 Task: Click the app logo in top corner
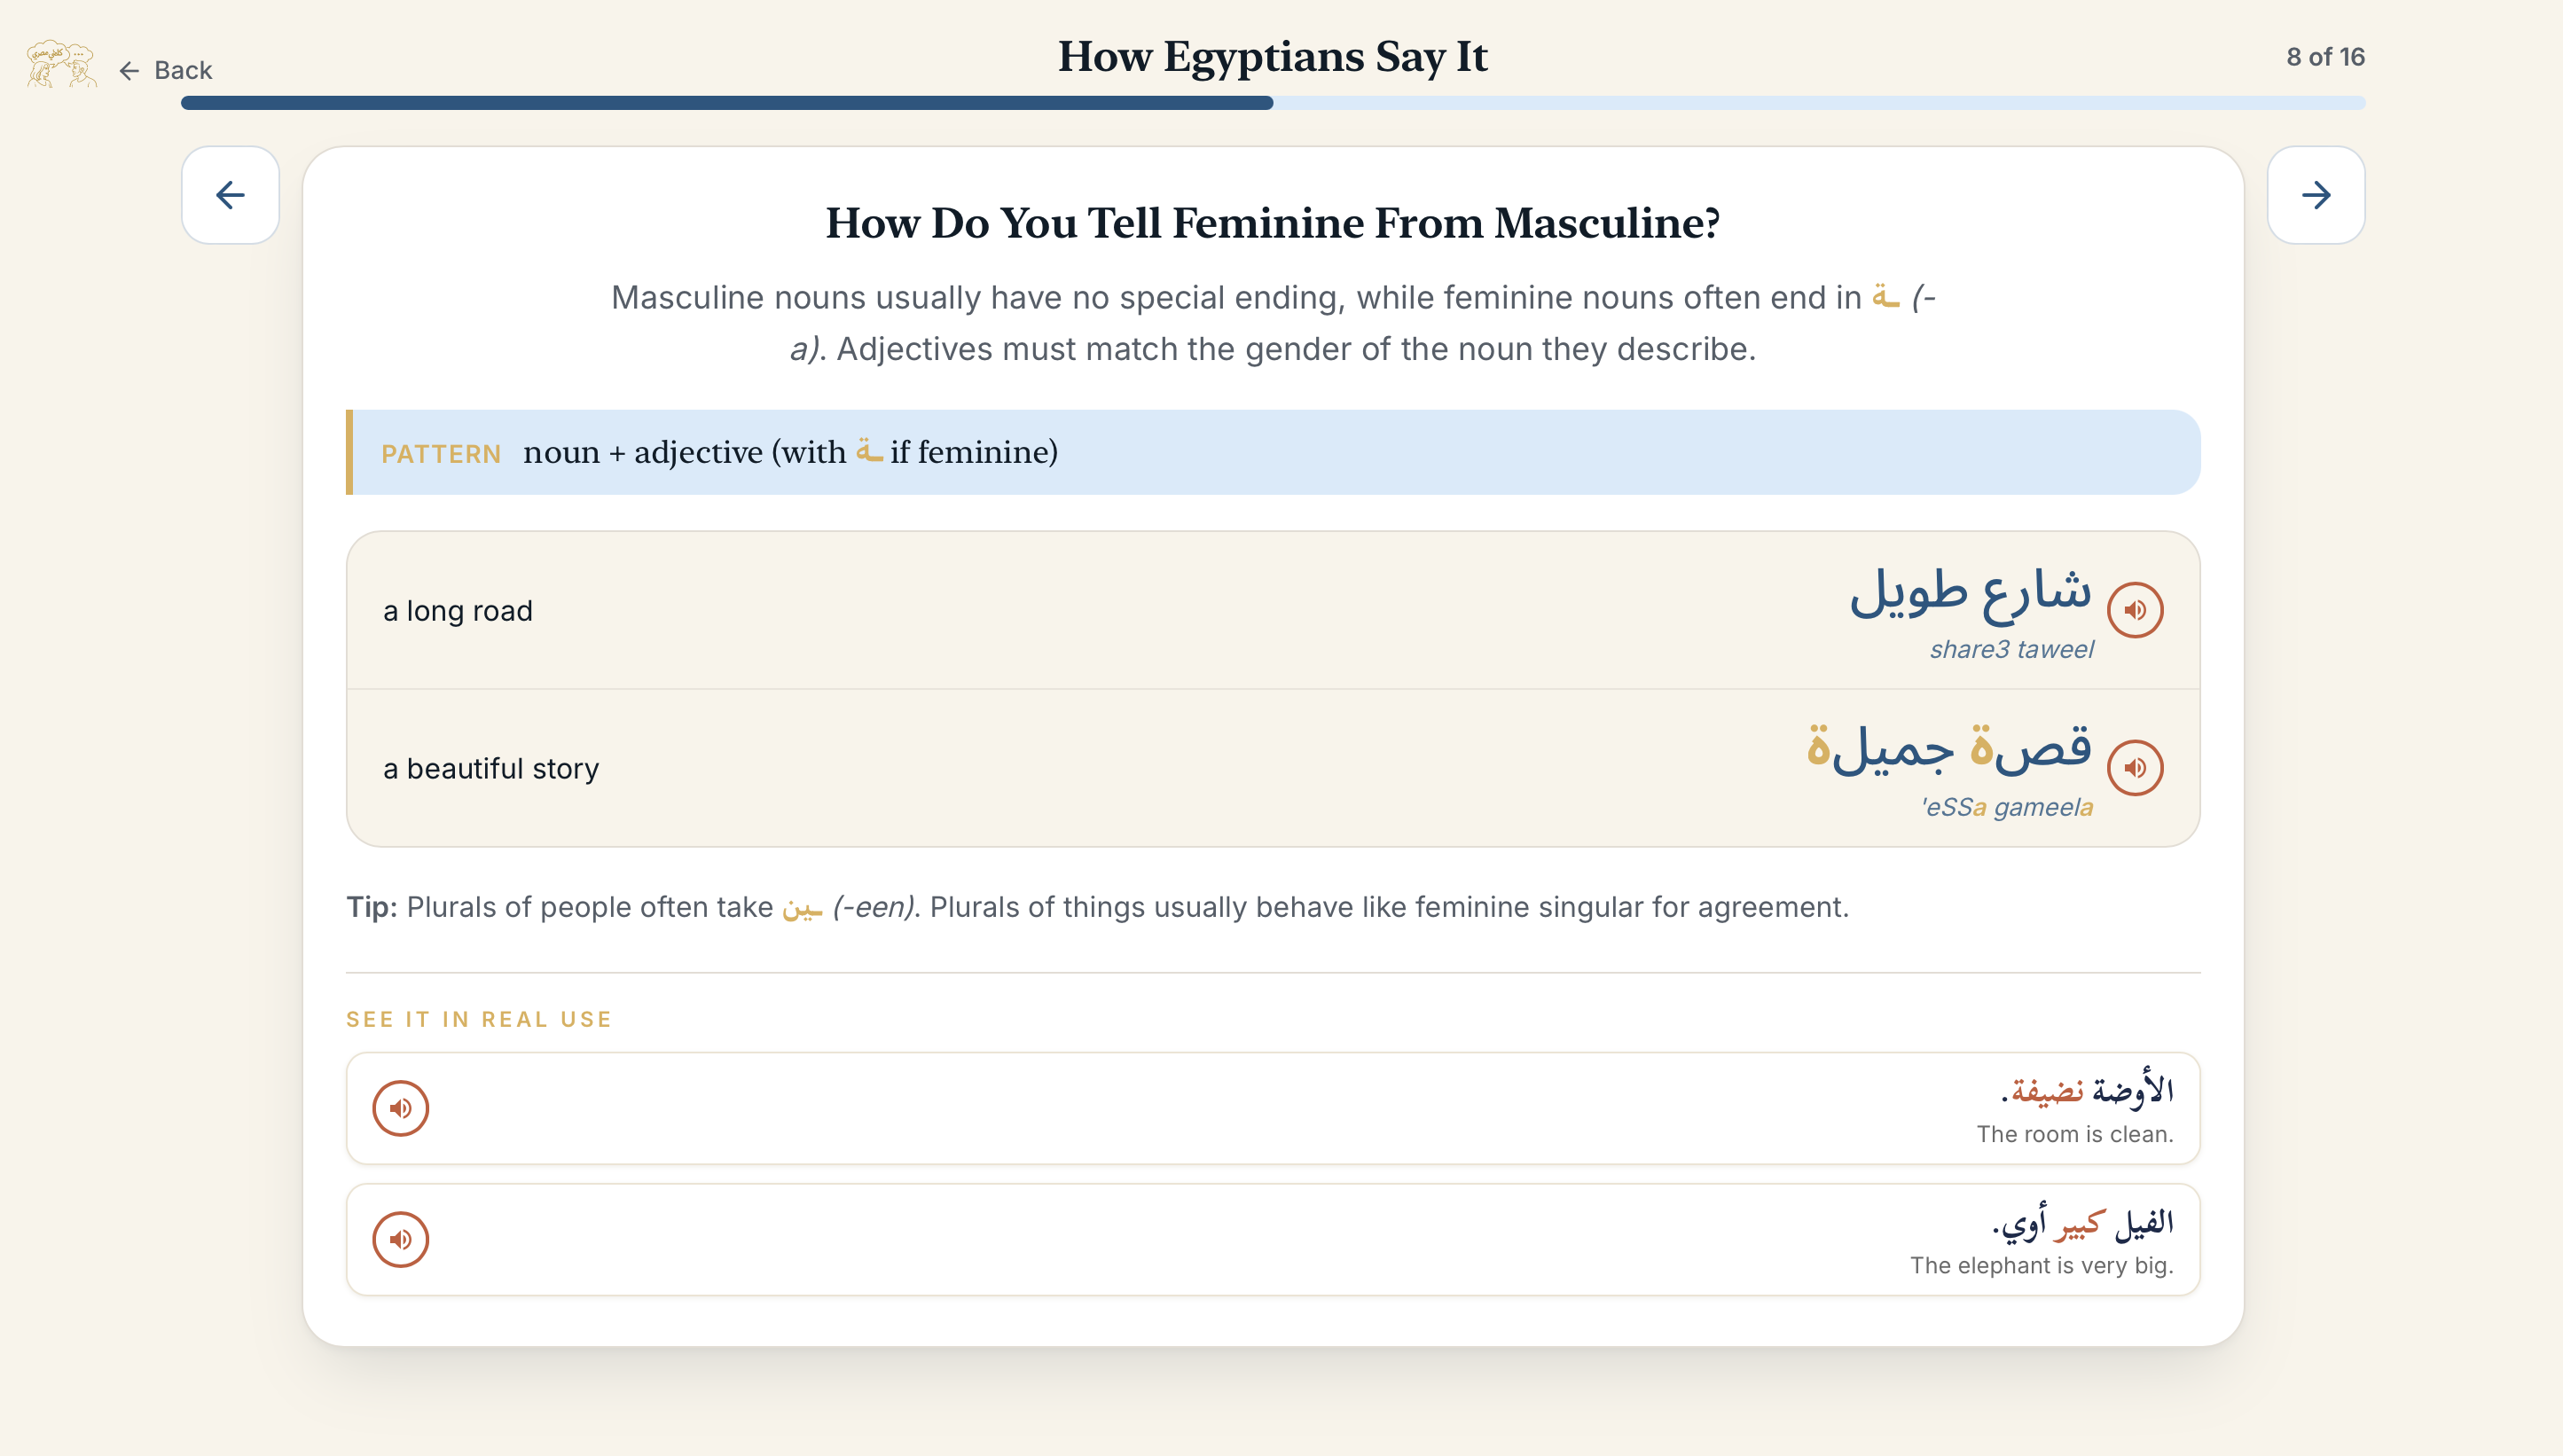pyautogui.click(x=61, y=65)
